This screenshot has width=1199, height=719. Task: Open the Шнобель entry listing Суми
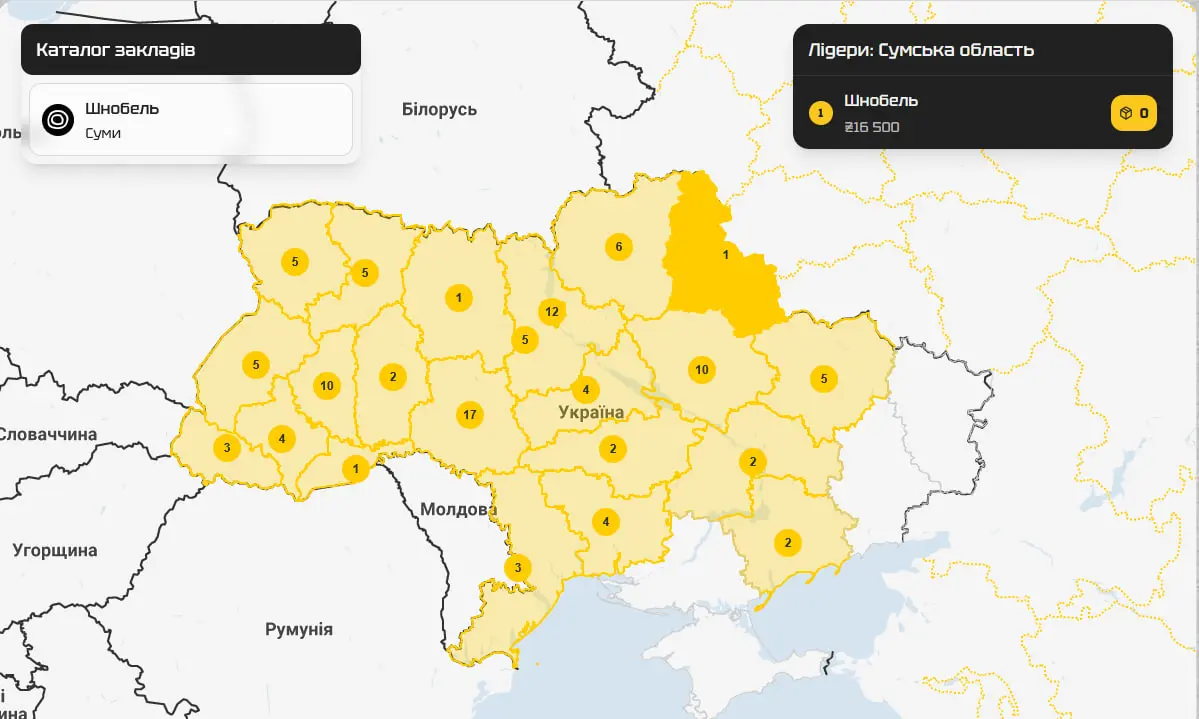(x=190, y=118)
